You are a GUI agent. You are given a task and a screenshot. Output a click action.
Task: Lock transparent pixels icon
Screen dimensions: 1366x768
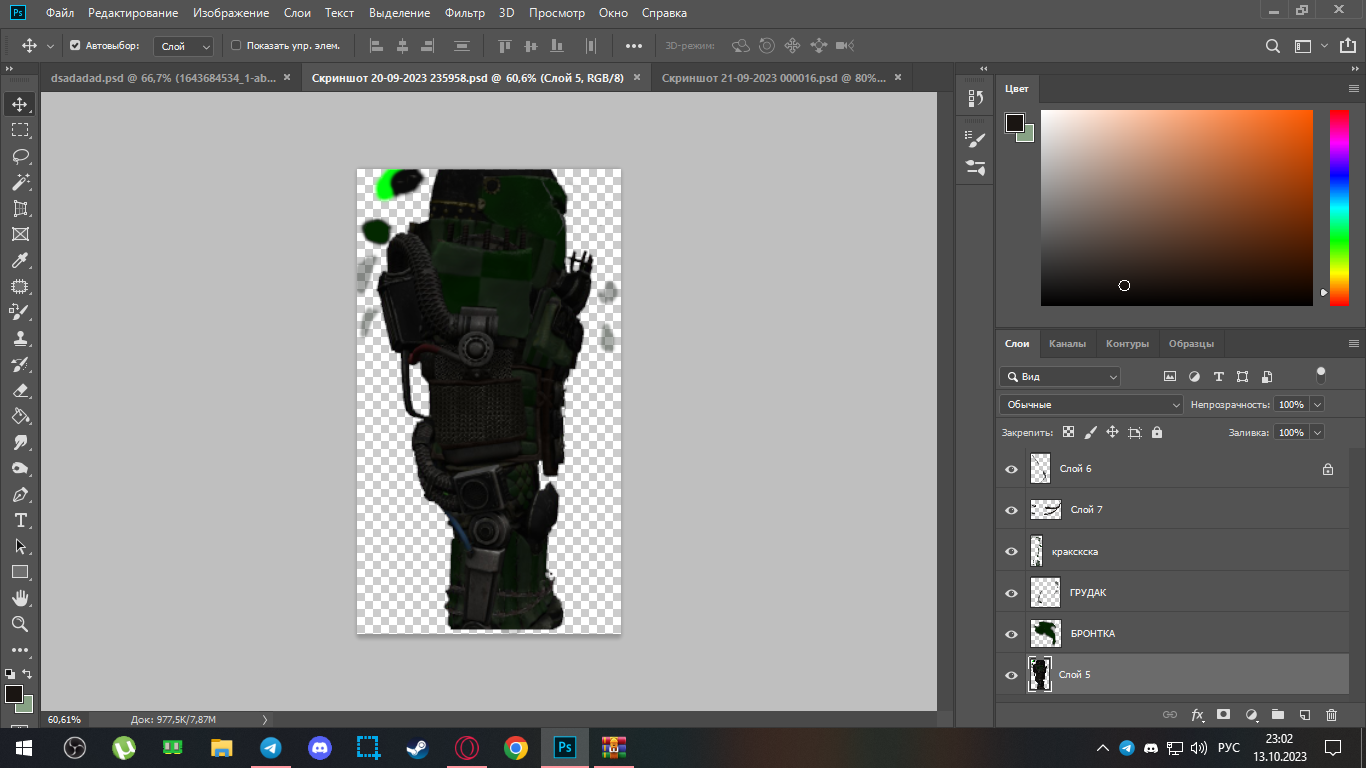[x=1068, y=433]
